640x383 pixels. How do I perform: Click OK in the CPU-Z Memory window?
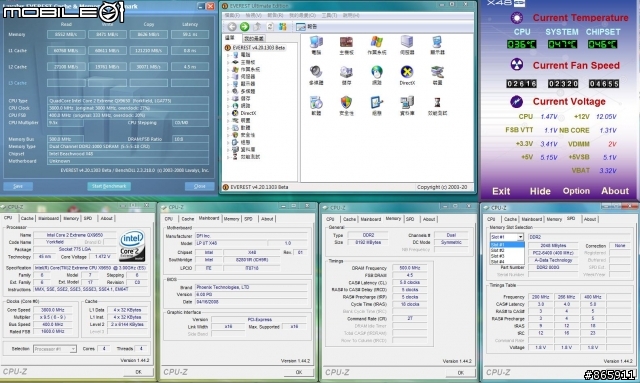pyautogui.click(x=460, y=373)
